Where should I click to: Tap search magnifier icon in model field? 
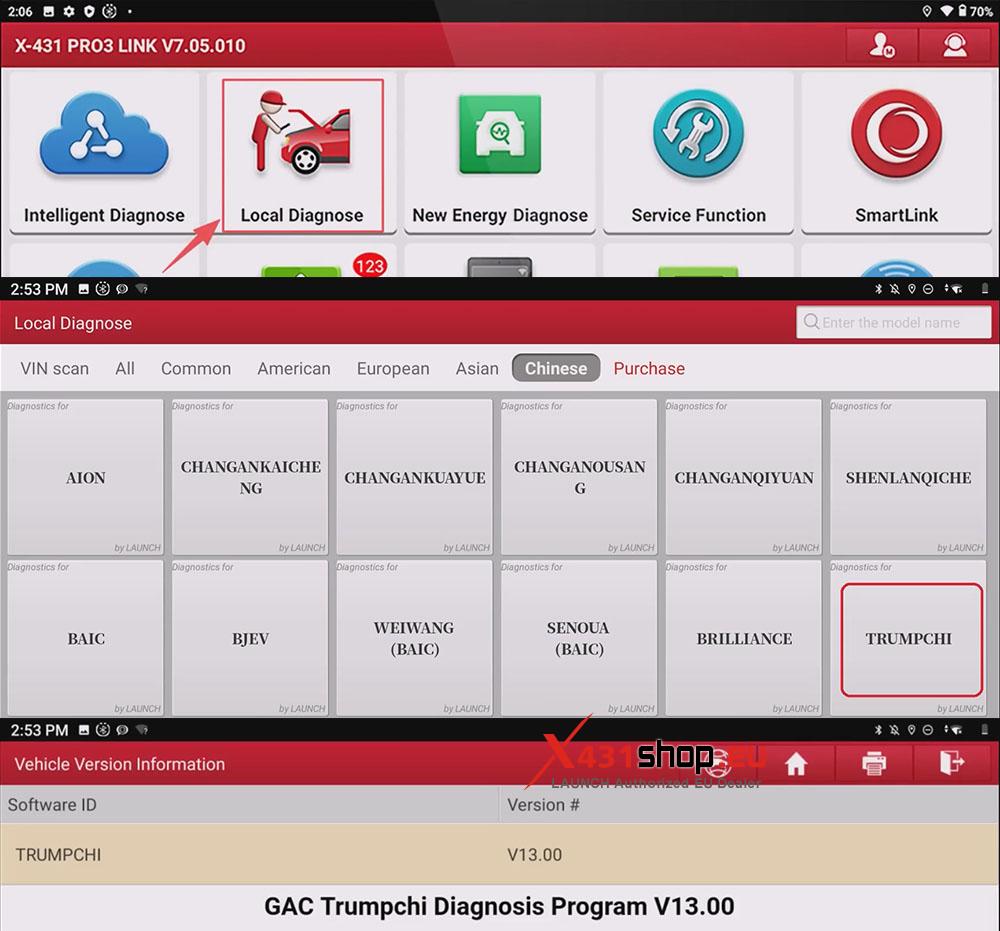(811, 321)
